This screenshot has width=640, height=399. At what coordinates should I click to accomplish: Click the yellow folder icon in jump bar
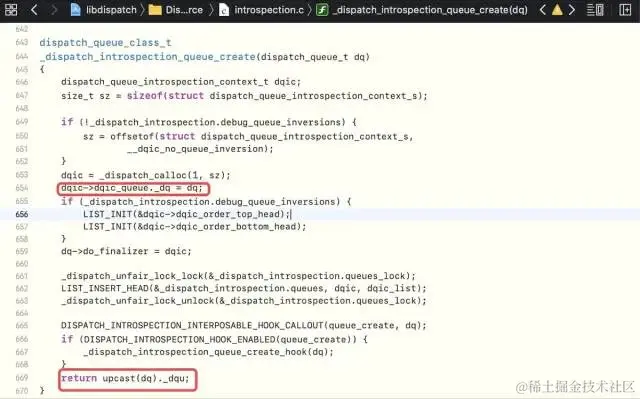tap(155, 10)
